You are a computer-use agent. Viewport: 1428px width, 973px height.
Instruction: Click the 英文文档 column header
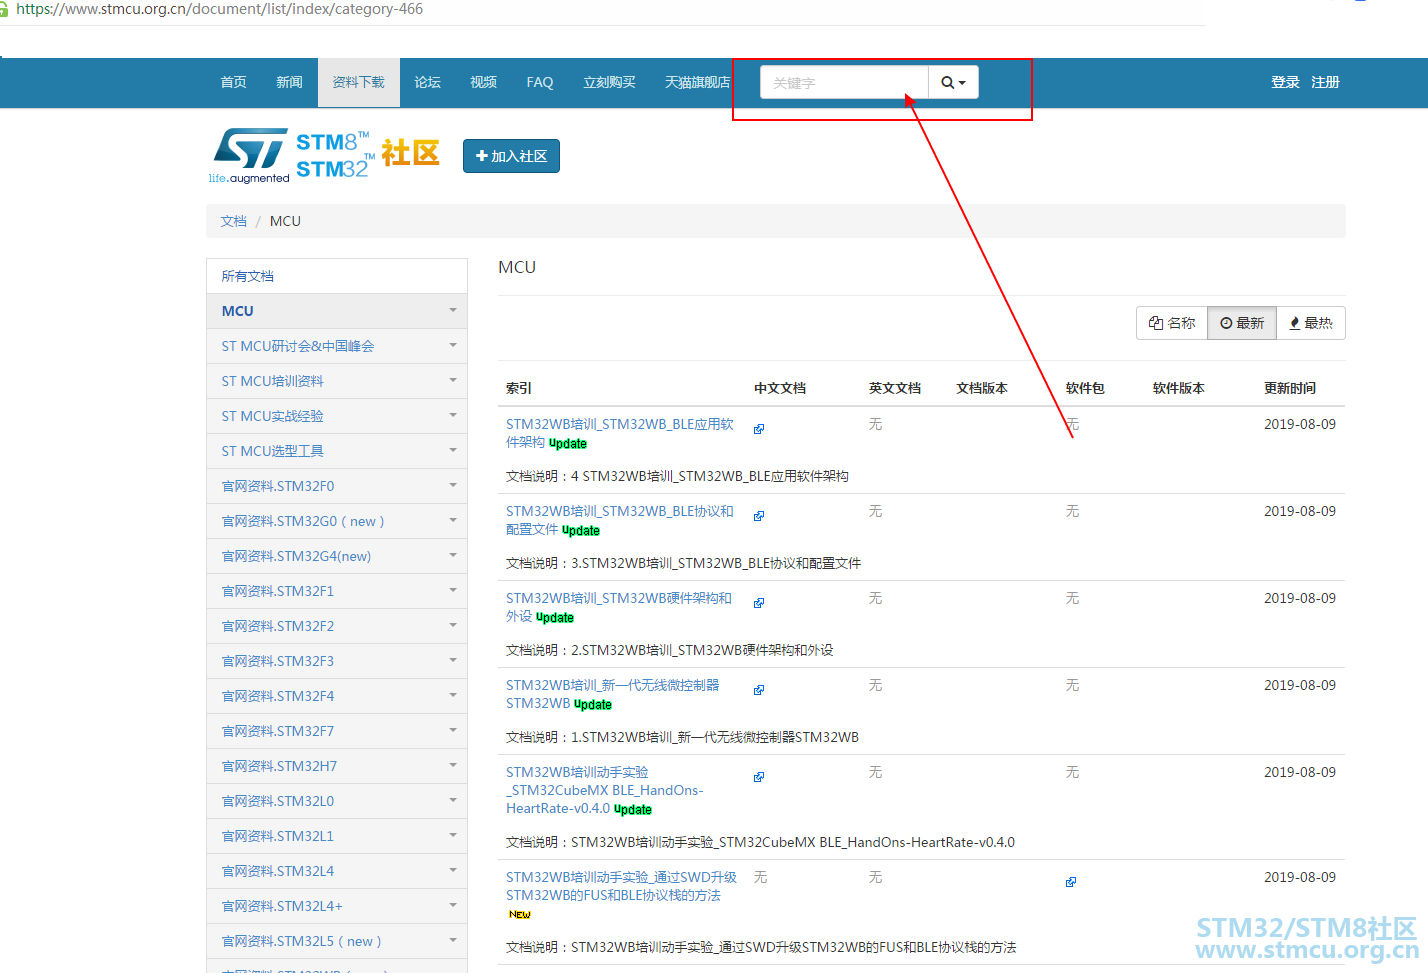[x=895, y=388]
